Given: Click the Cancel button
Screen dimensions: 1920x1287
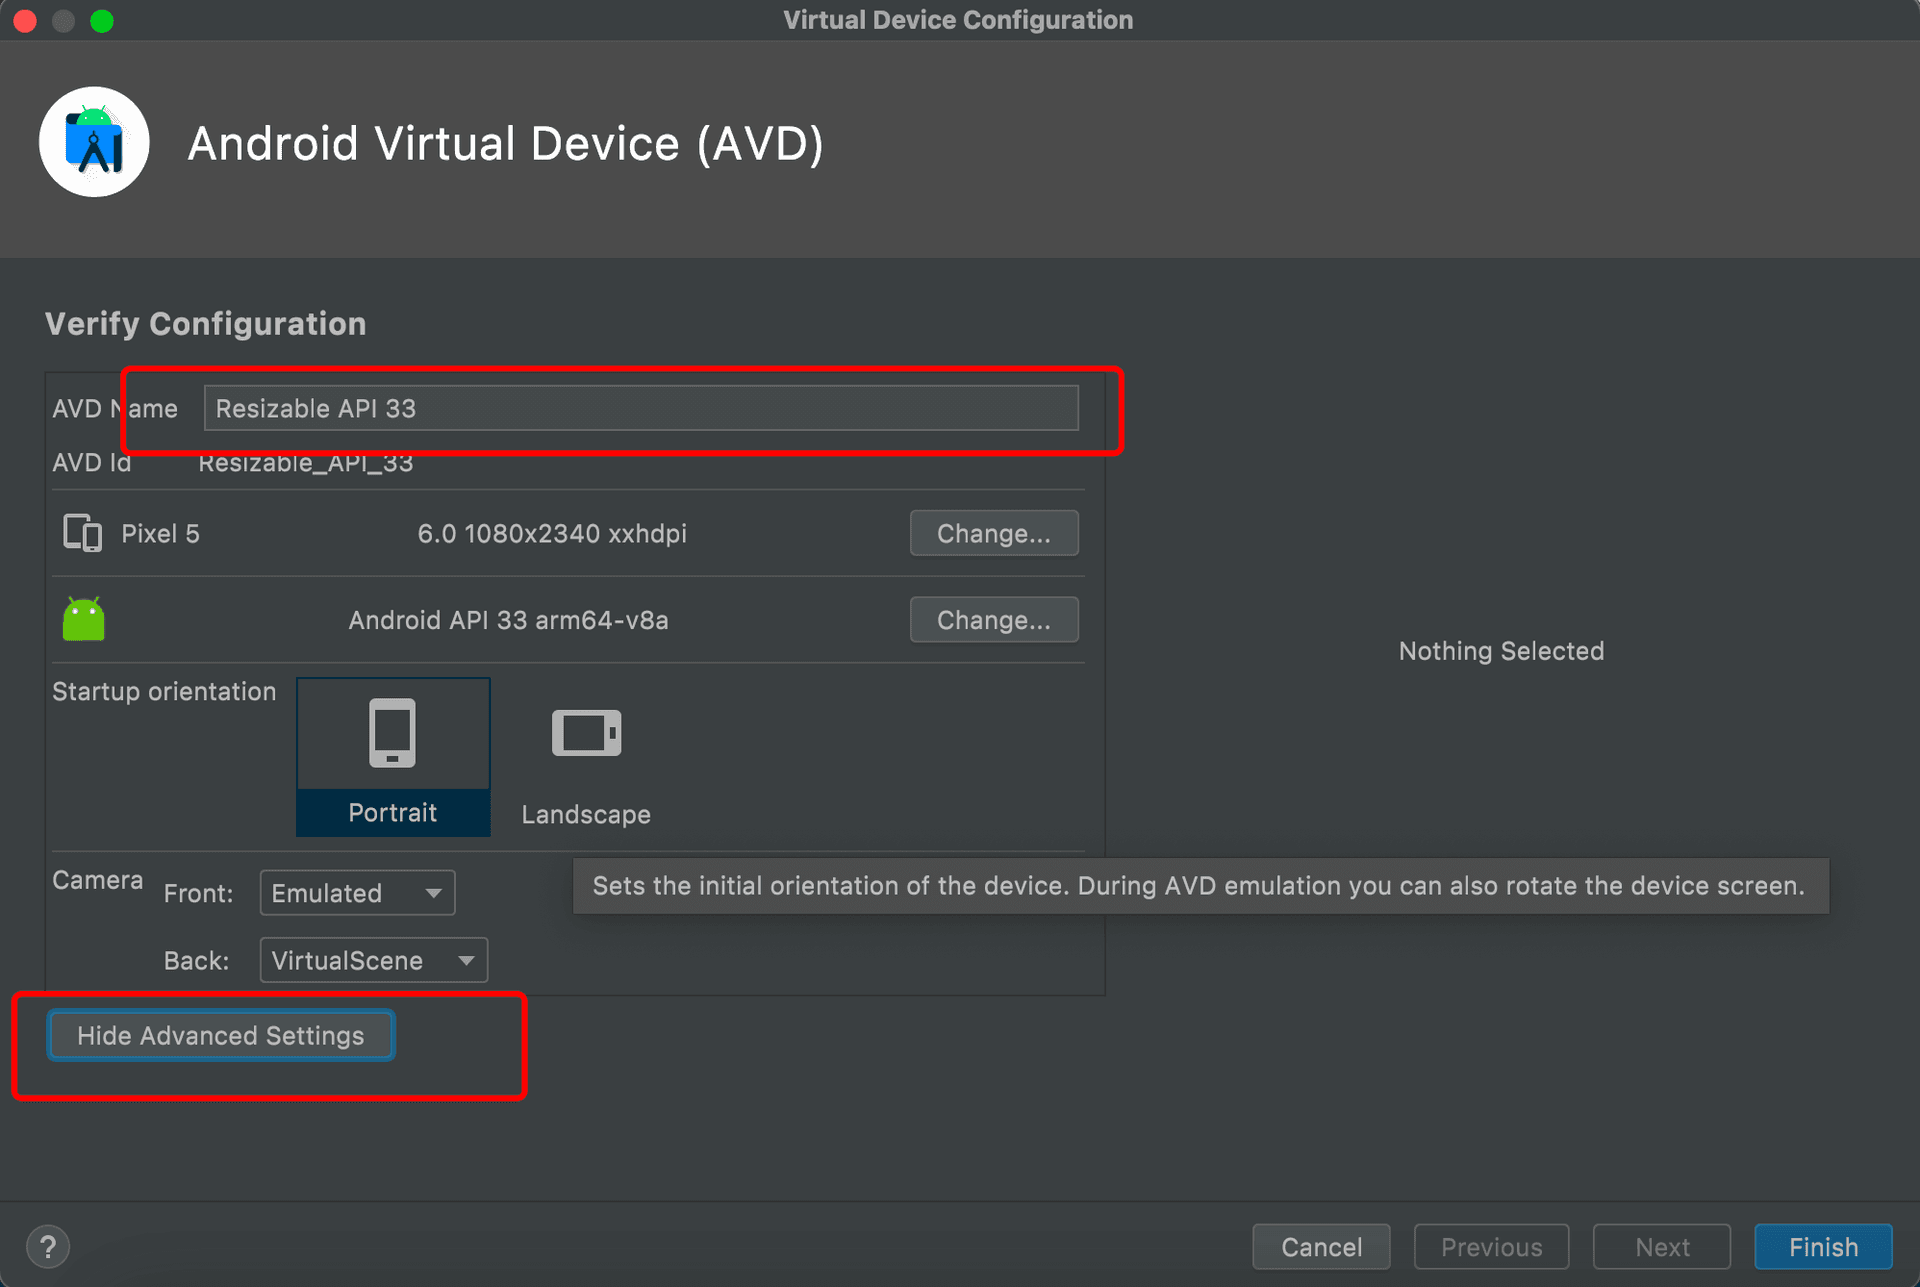Looking at the screenshot, I should click(1321, 1247).
